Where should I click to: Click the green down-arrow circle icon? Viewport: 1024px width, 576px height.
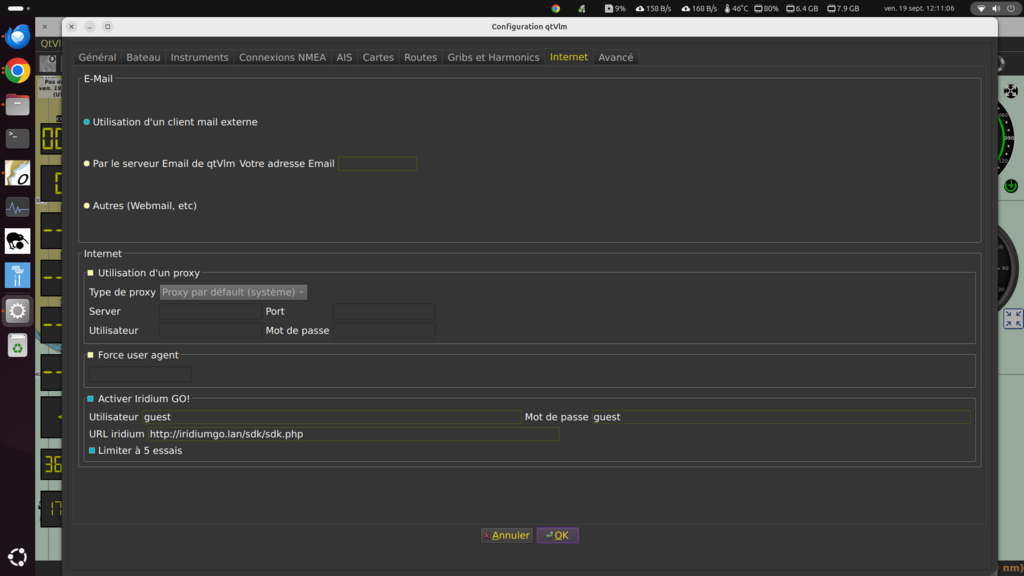(1011, 186)
